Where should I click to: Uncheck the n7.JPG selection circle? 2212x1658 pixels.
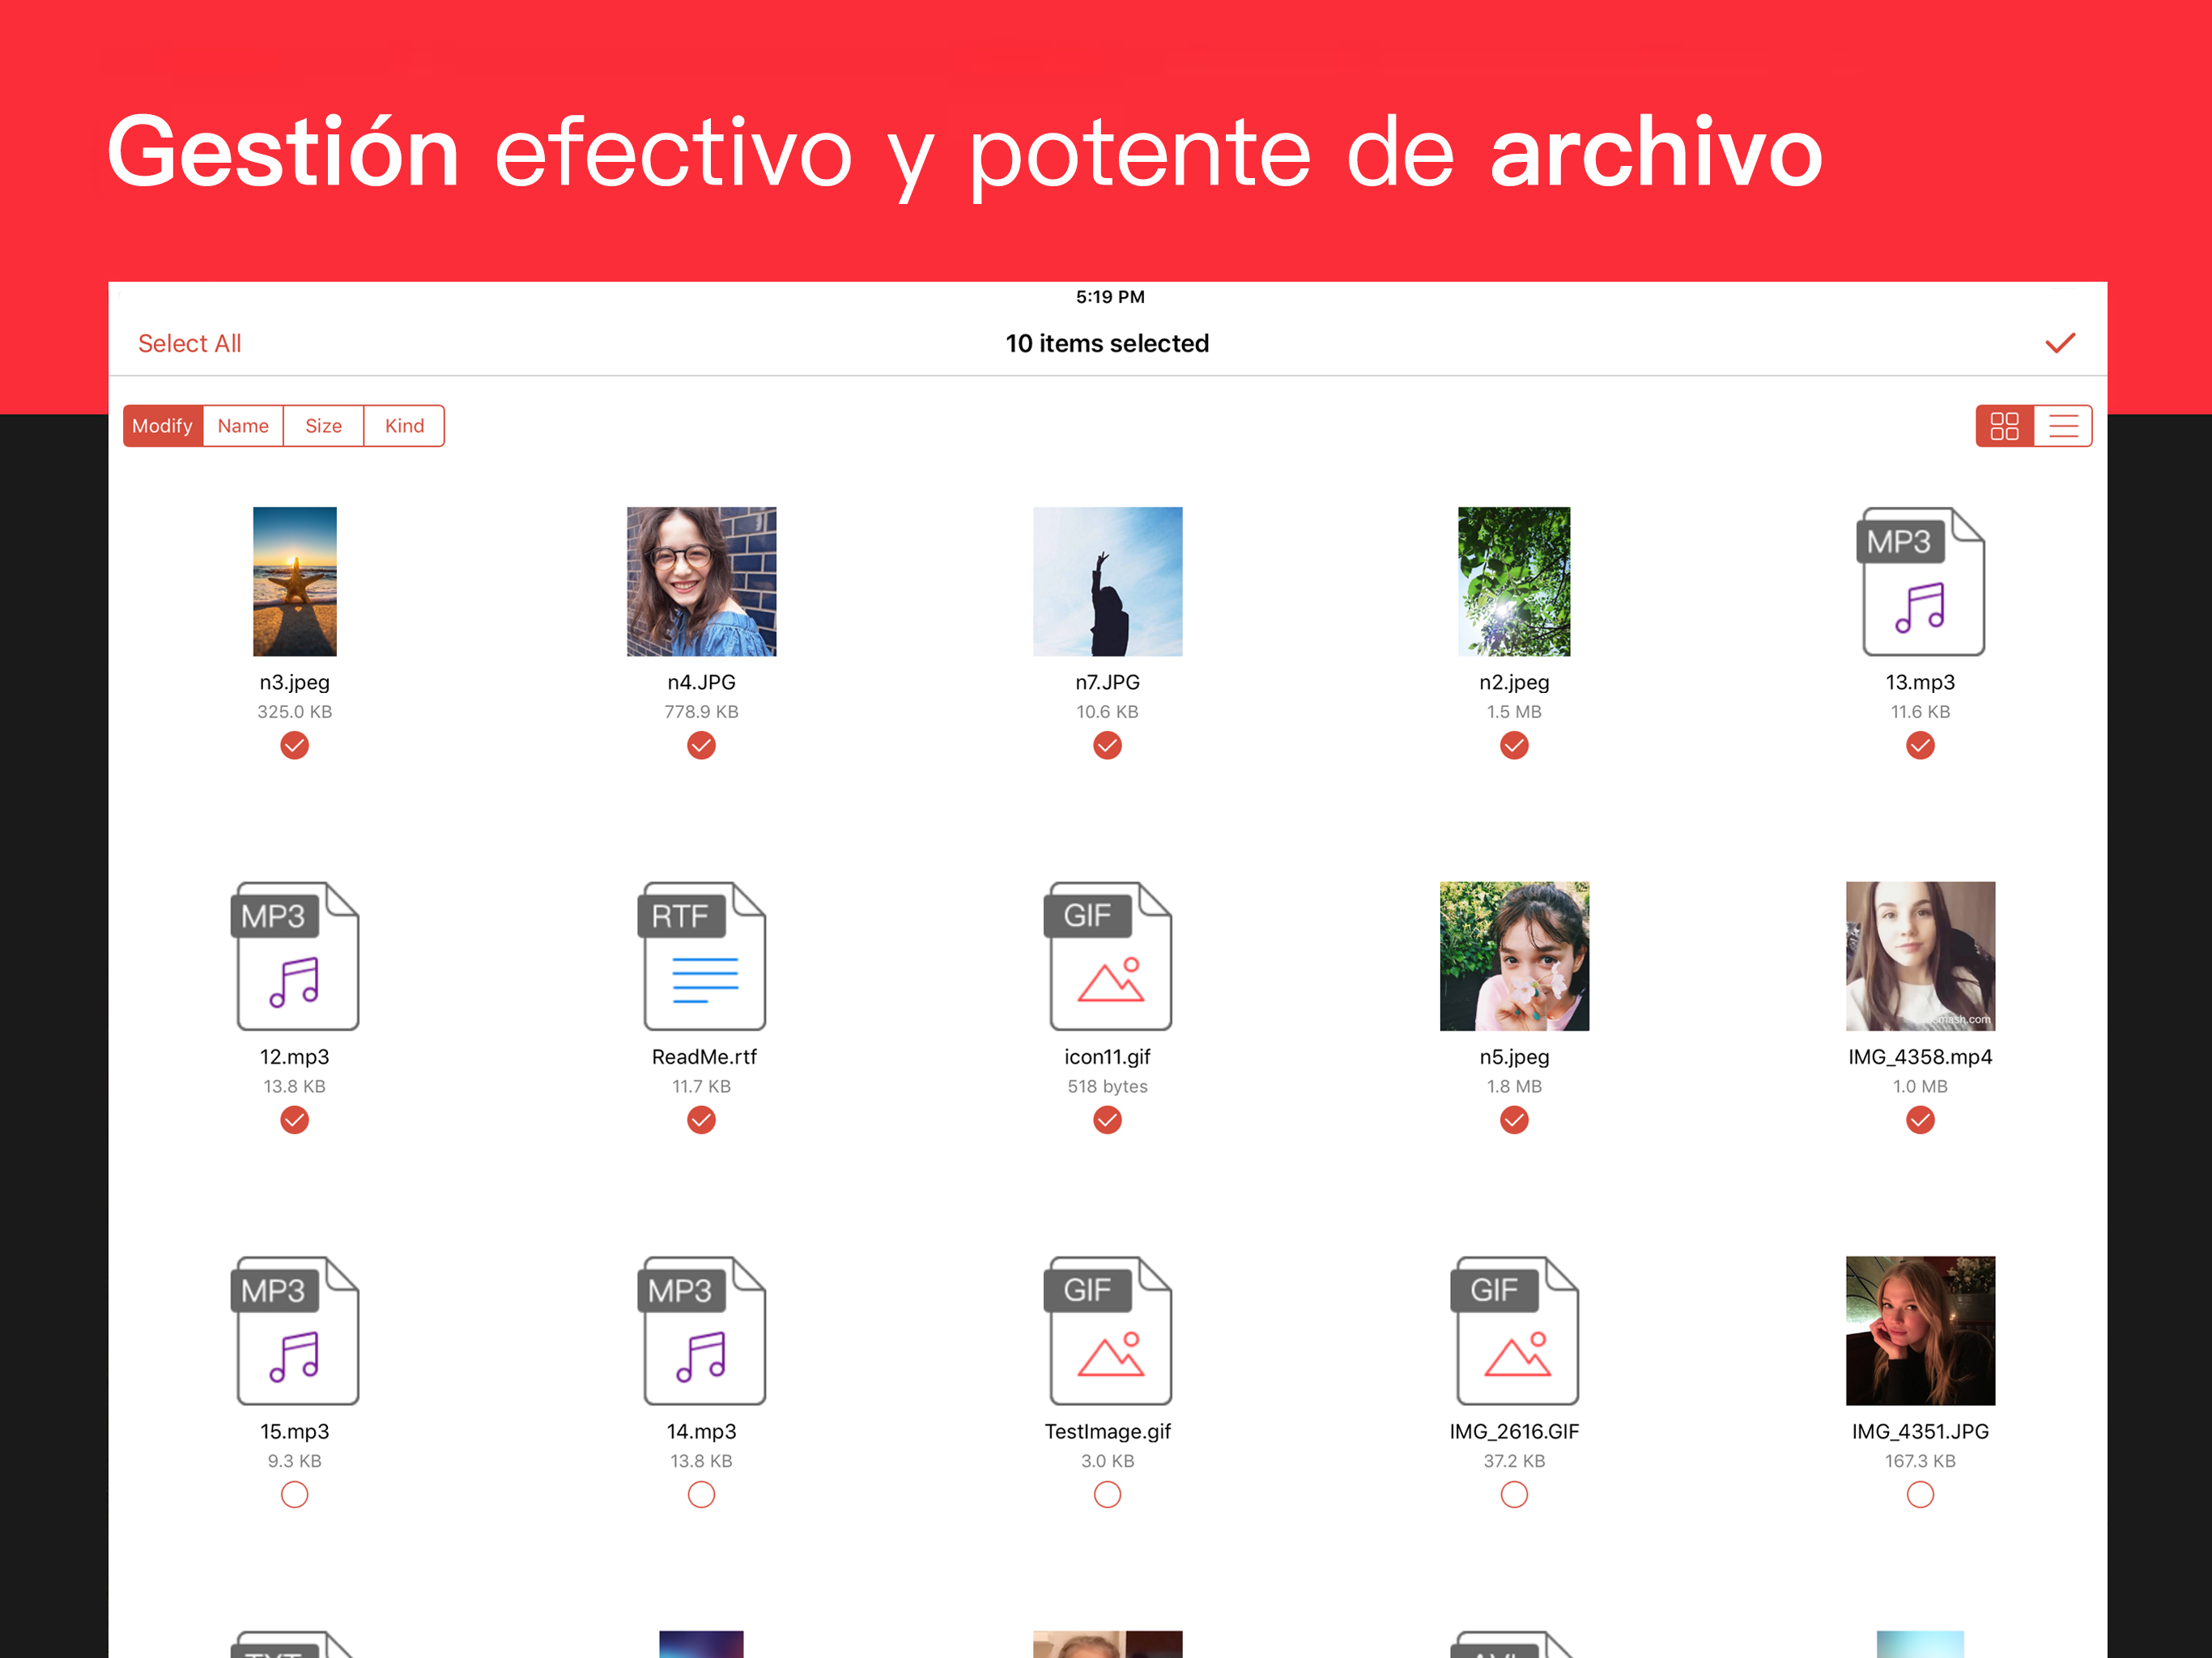pyautogui.click(x=1108, y=745)
